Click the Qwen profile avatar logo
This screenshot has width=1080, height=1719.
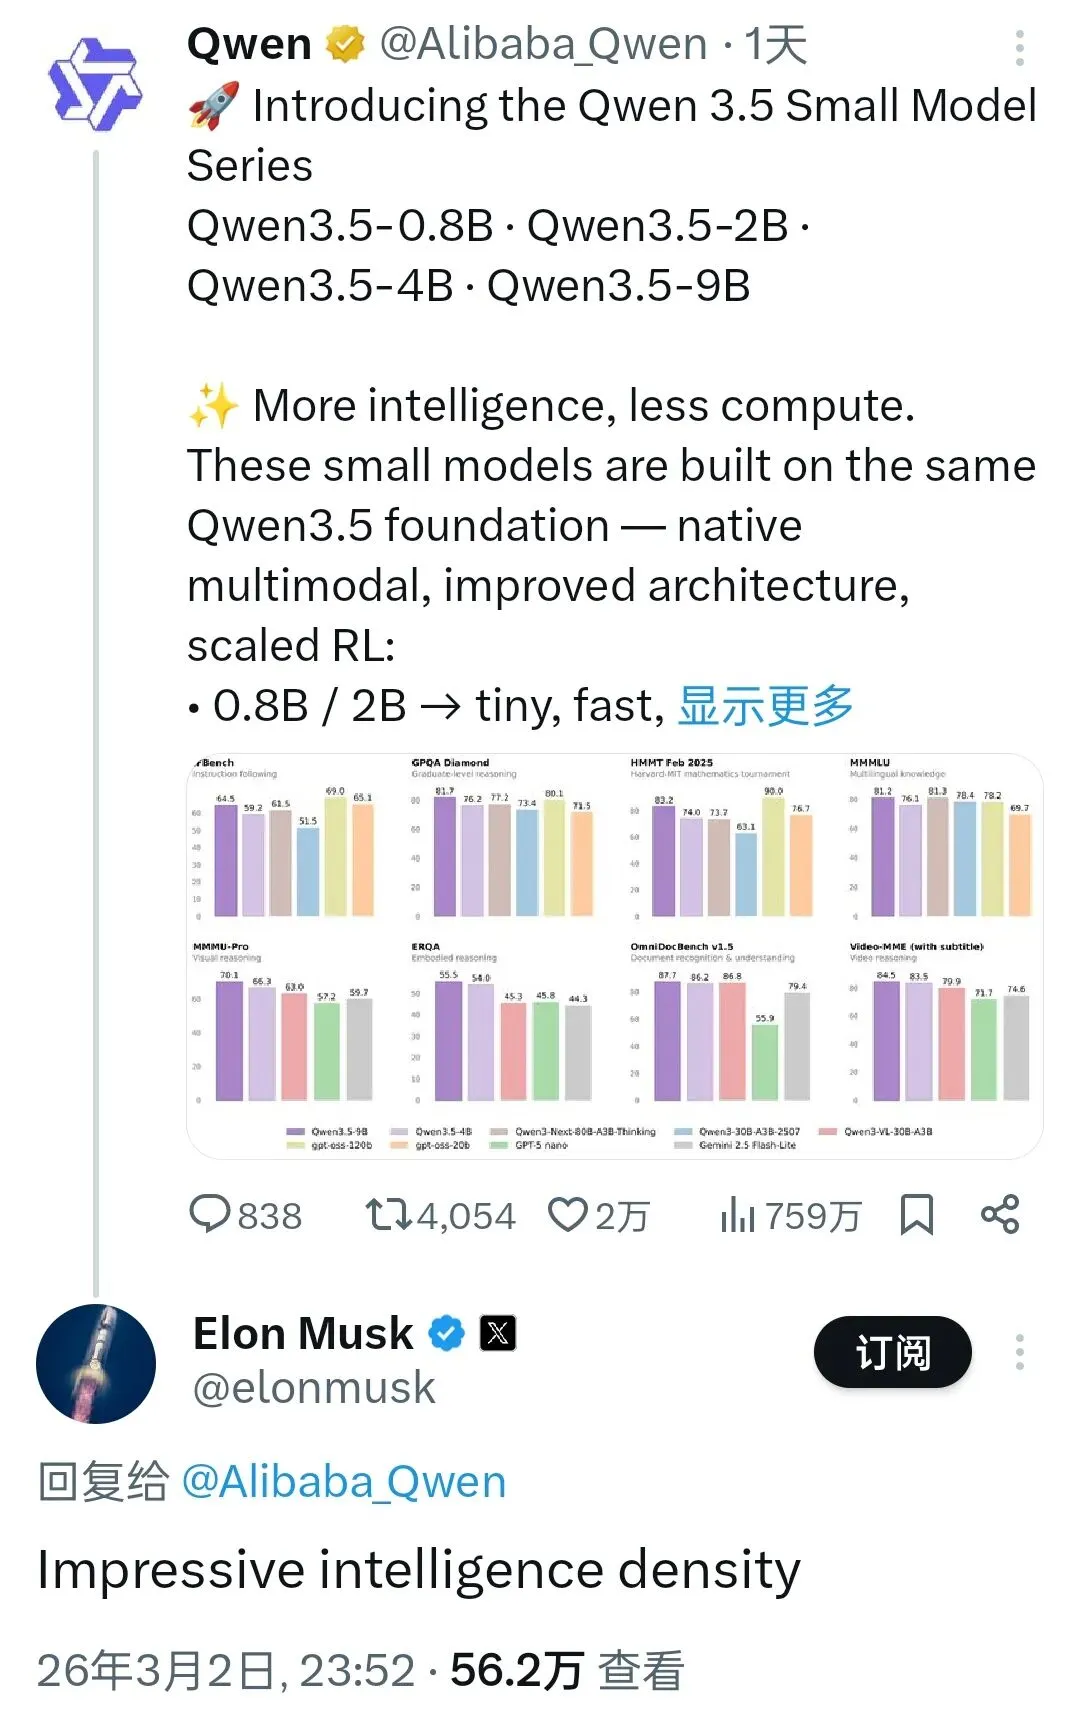point(96,84)
